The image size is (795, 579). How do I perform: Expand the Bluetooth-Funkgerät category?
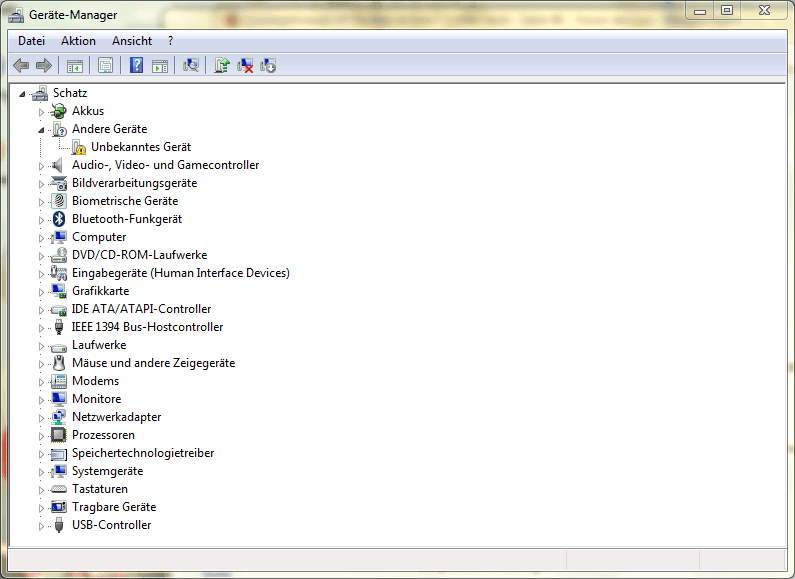click(42, 220)
